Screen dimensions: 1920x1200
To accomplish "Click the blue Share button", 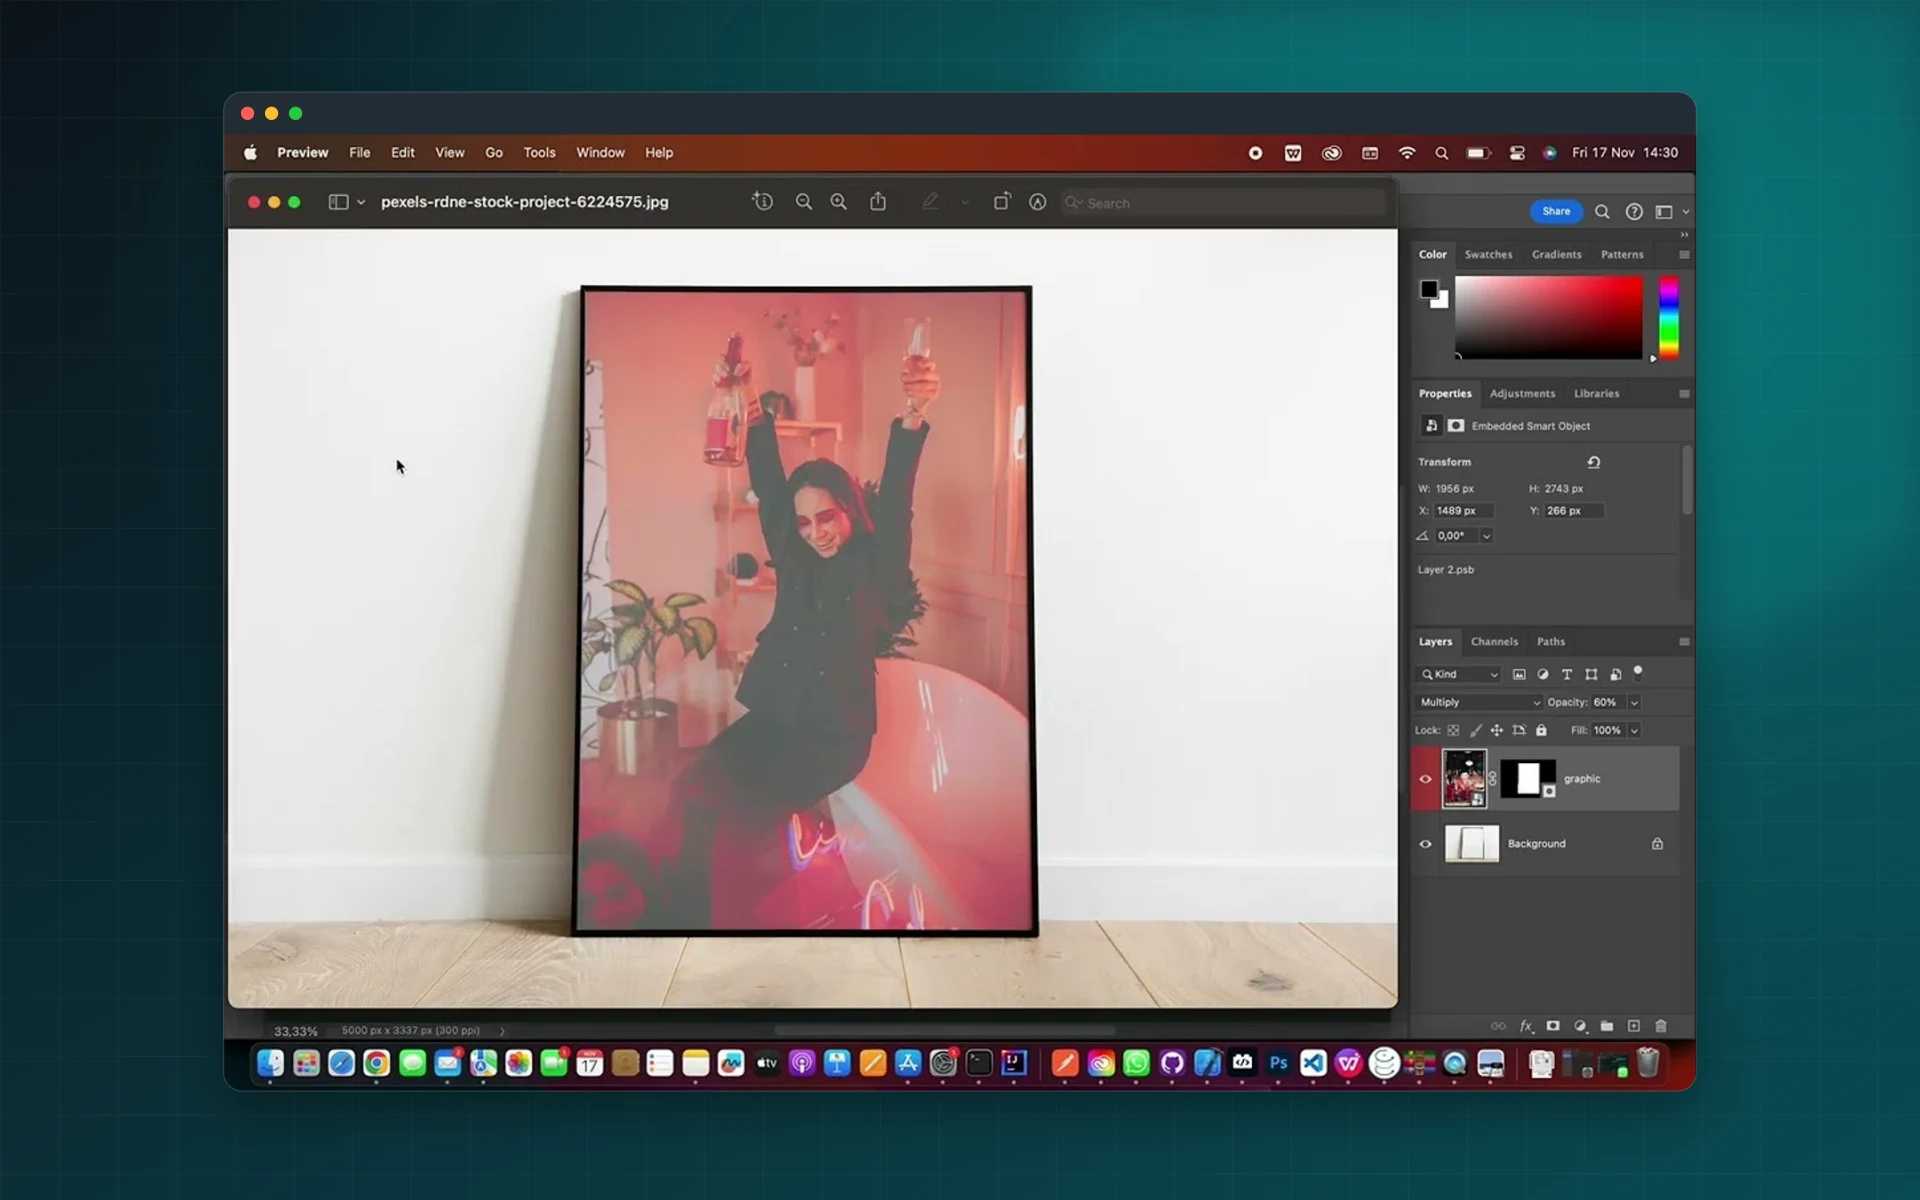I will 1556,212.
